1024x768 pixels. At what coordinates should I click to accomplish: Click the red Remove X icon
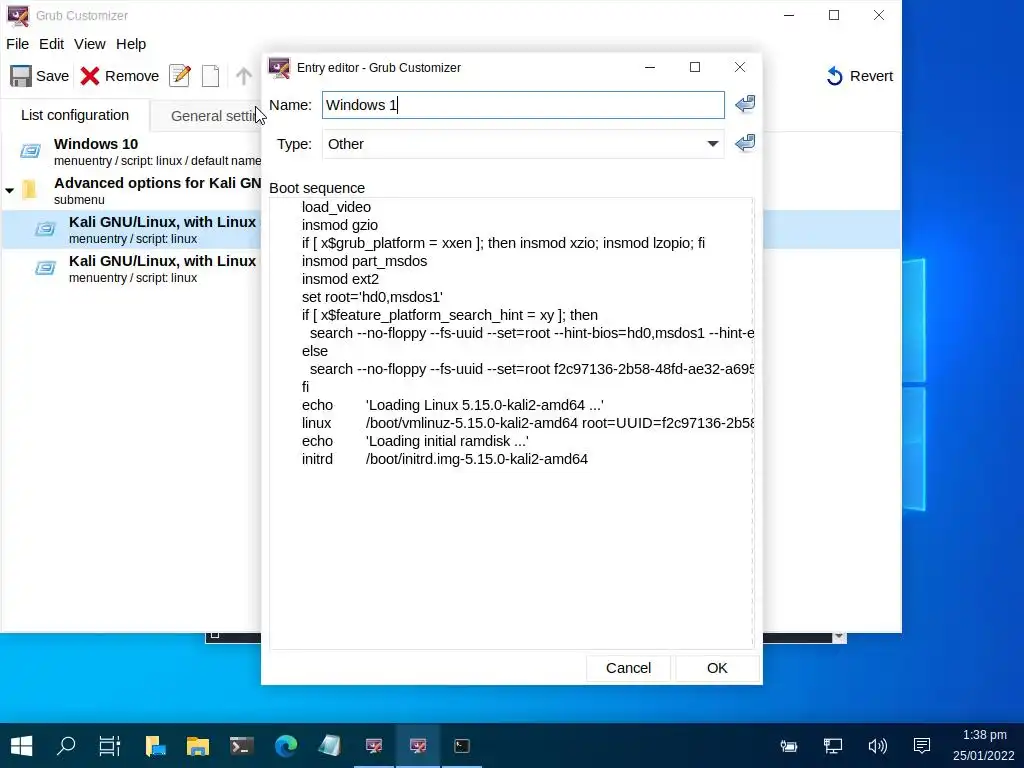click(90, 76)
